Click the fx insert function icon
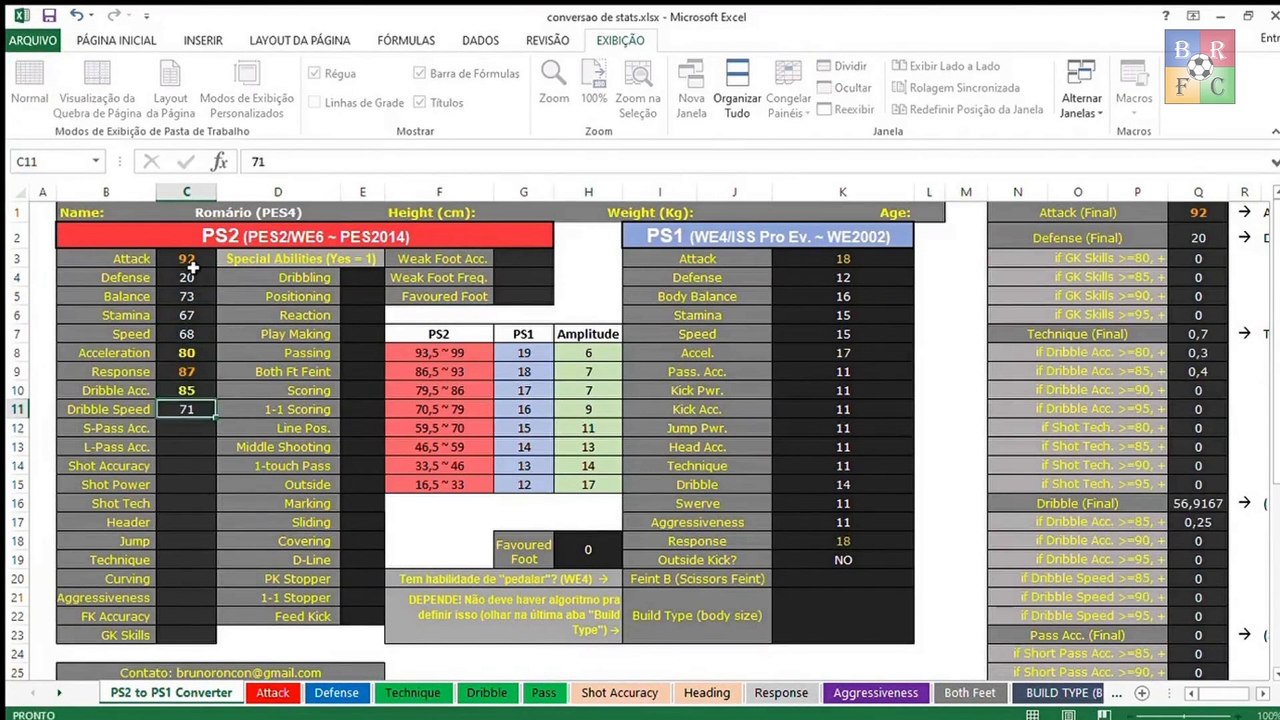Viewport: 1280px width, 720px height. click(x=220, y=162)
